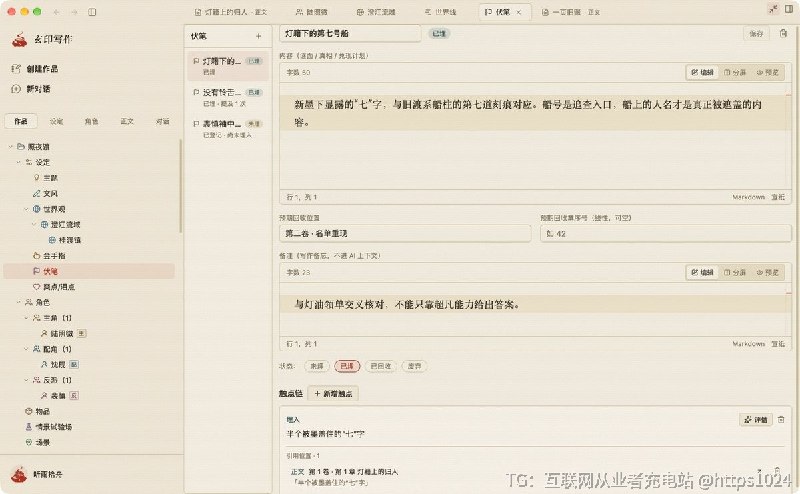
Task: Switch to the 世界线 tab
Action: [x=440, y=12]
